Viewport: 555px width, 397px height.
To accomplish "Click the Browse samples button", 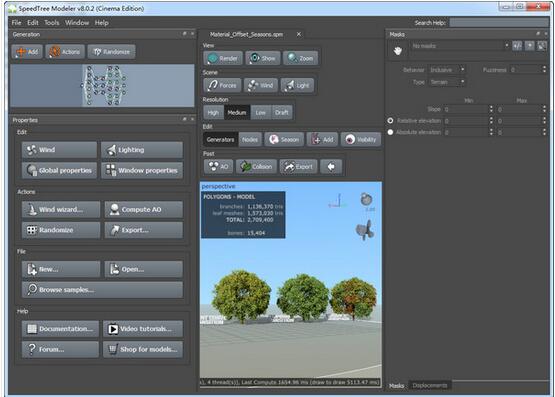I will [102, 289].
